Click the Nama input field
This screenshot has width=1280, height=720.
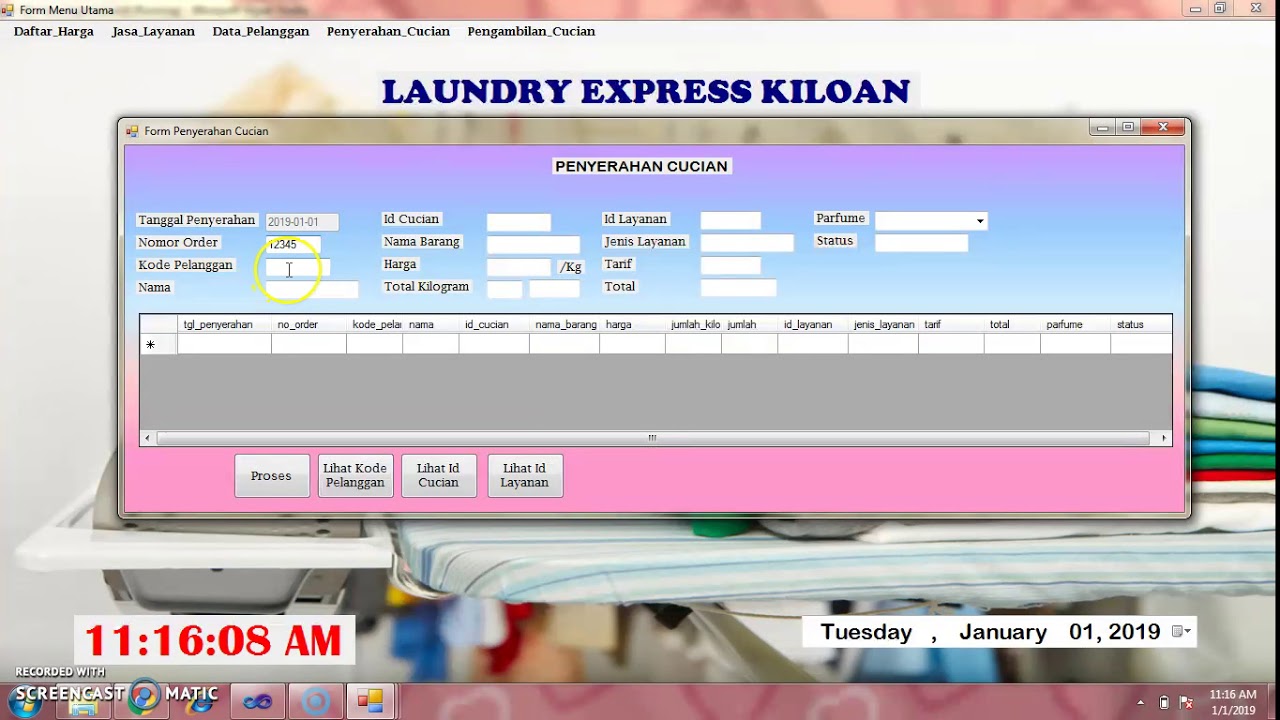tap(311, 289)
